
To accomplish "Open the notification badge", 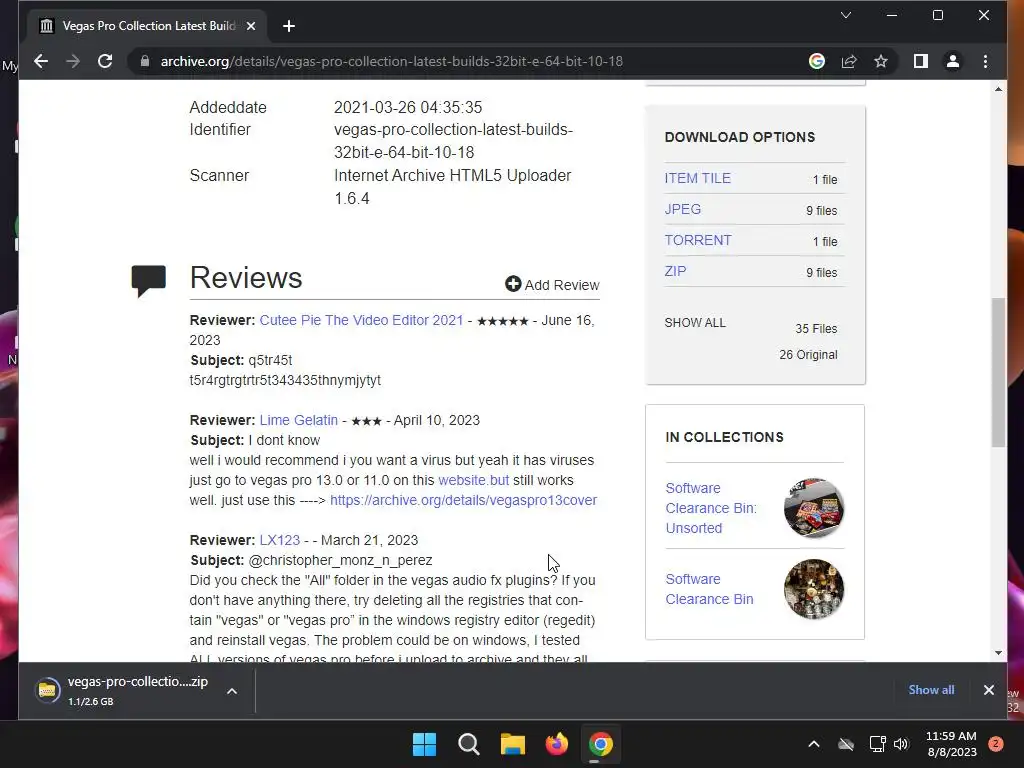I will pos(996,744).
